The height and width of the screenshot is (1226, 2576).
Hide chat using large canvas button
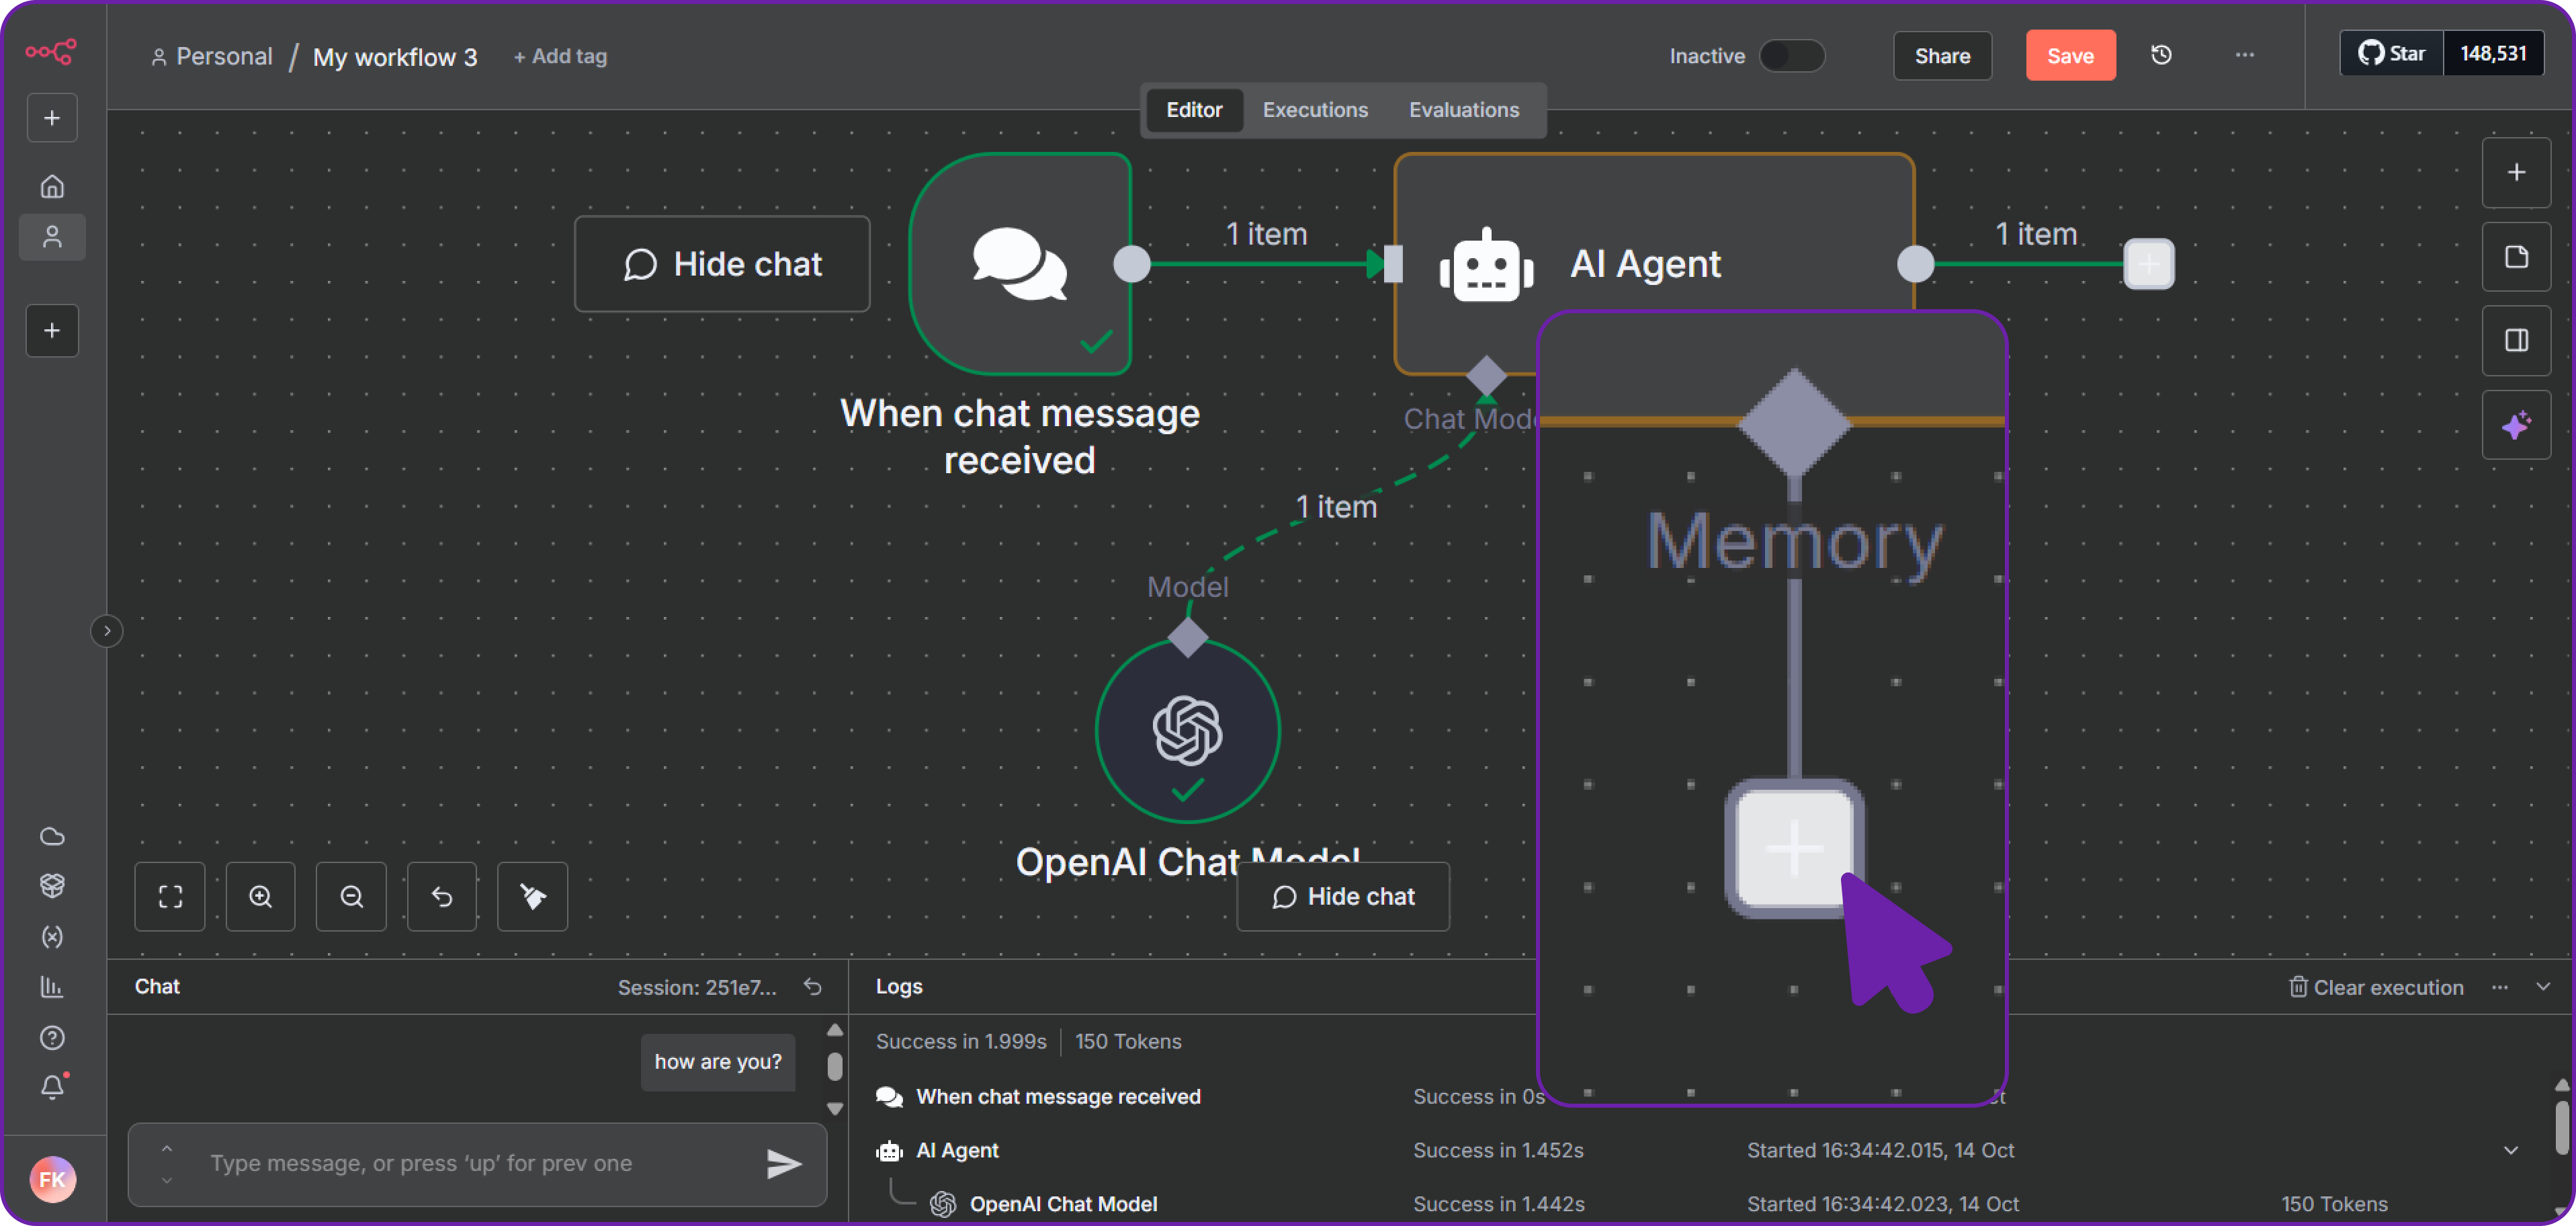722,264
